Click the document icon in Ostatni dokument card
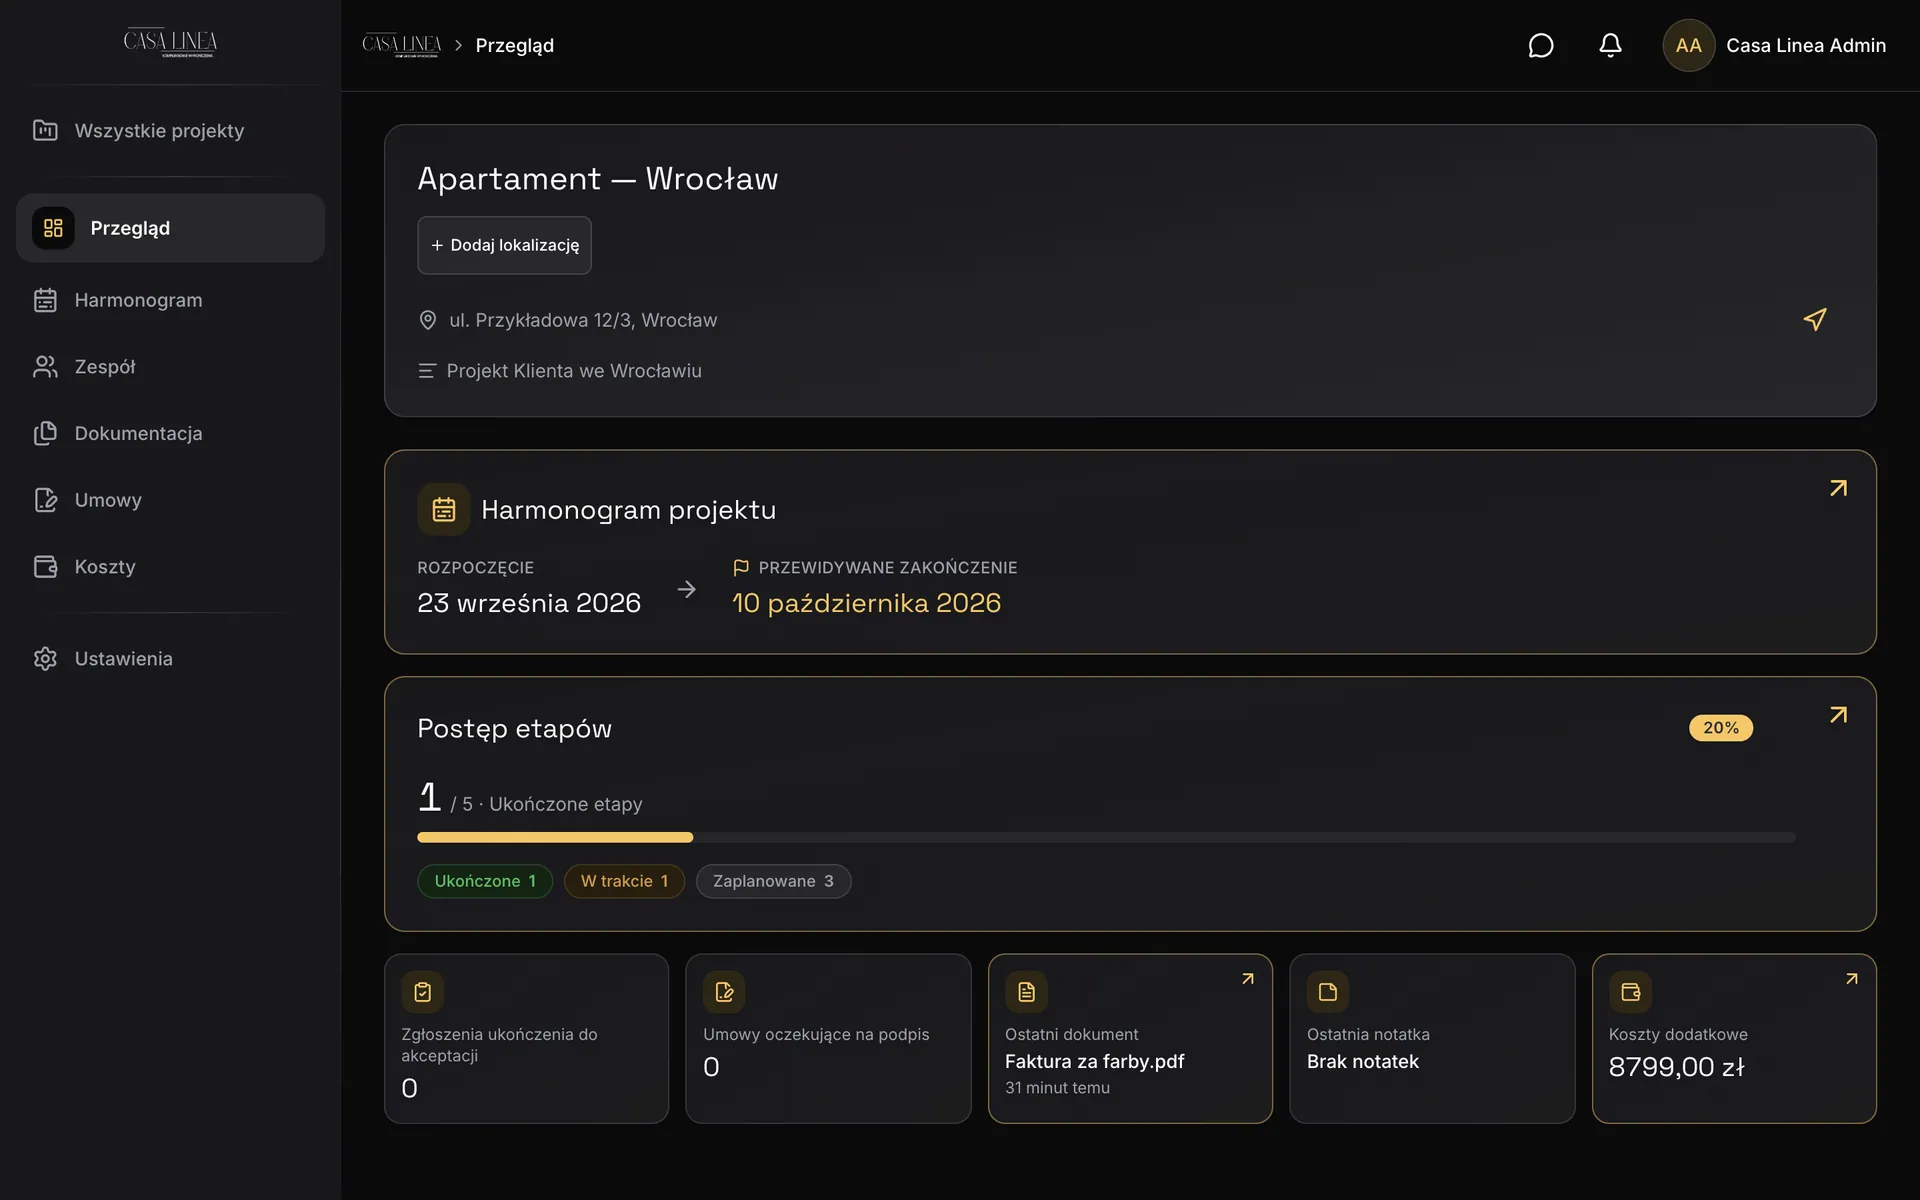Screen dimensions: 1920x1200 pos(1026,992)
